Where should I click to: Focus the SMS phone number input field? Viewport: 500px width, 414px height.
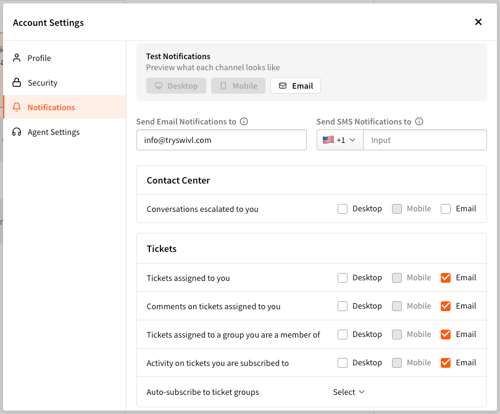click(x=425, y=140)
